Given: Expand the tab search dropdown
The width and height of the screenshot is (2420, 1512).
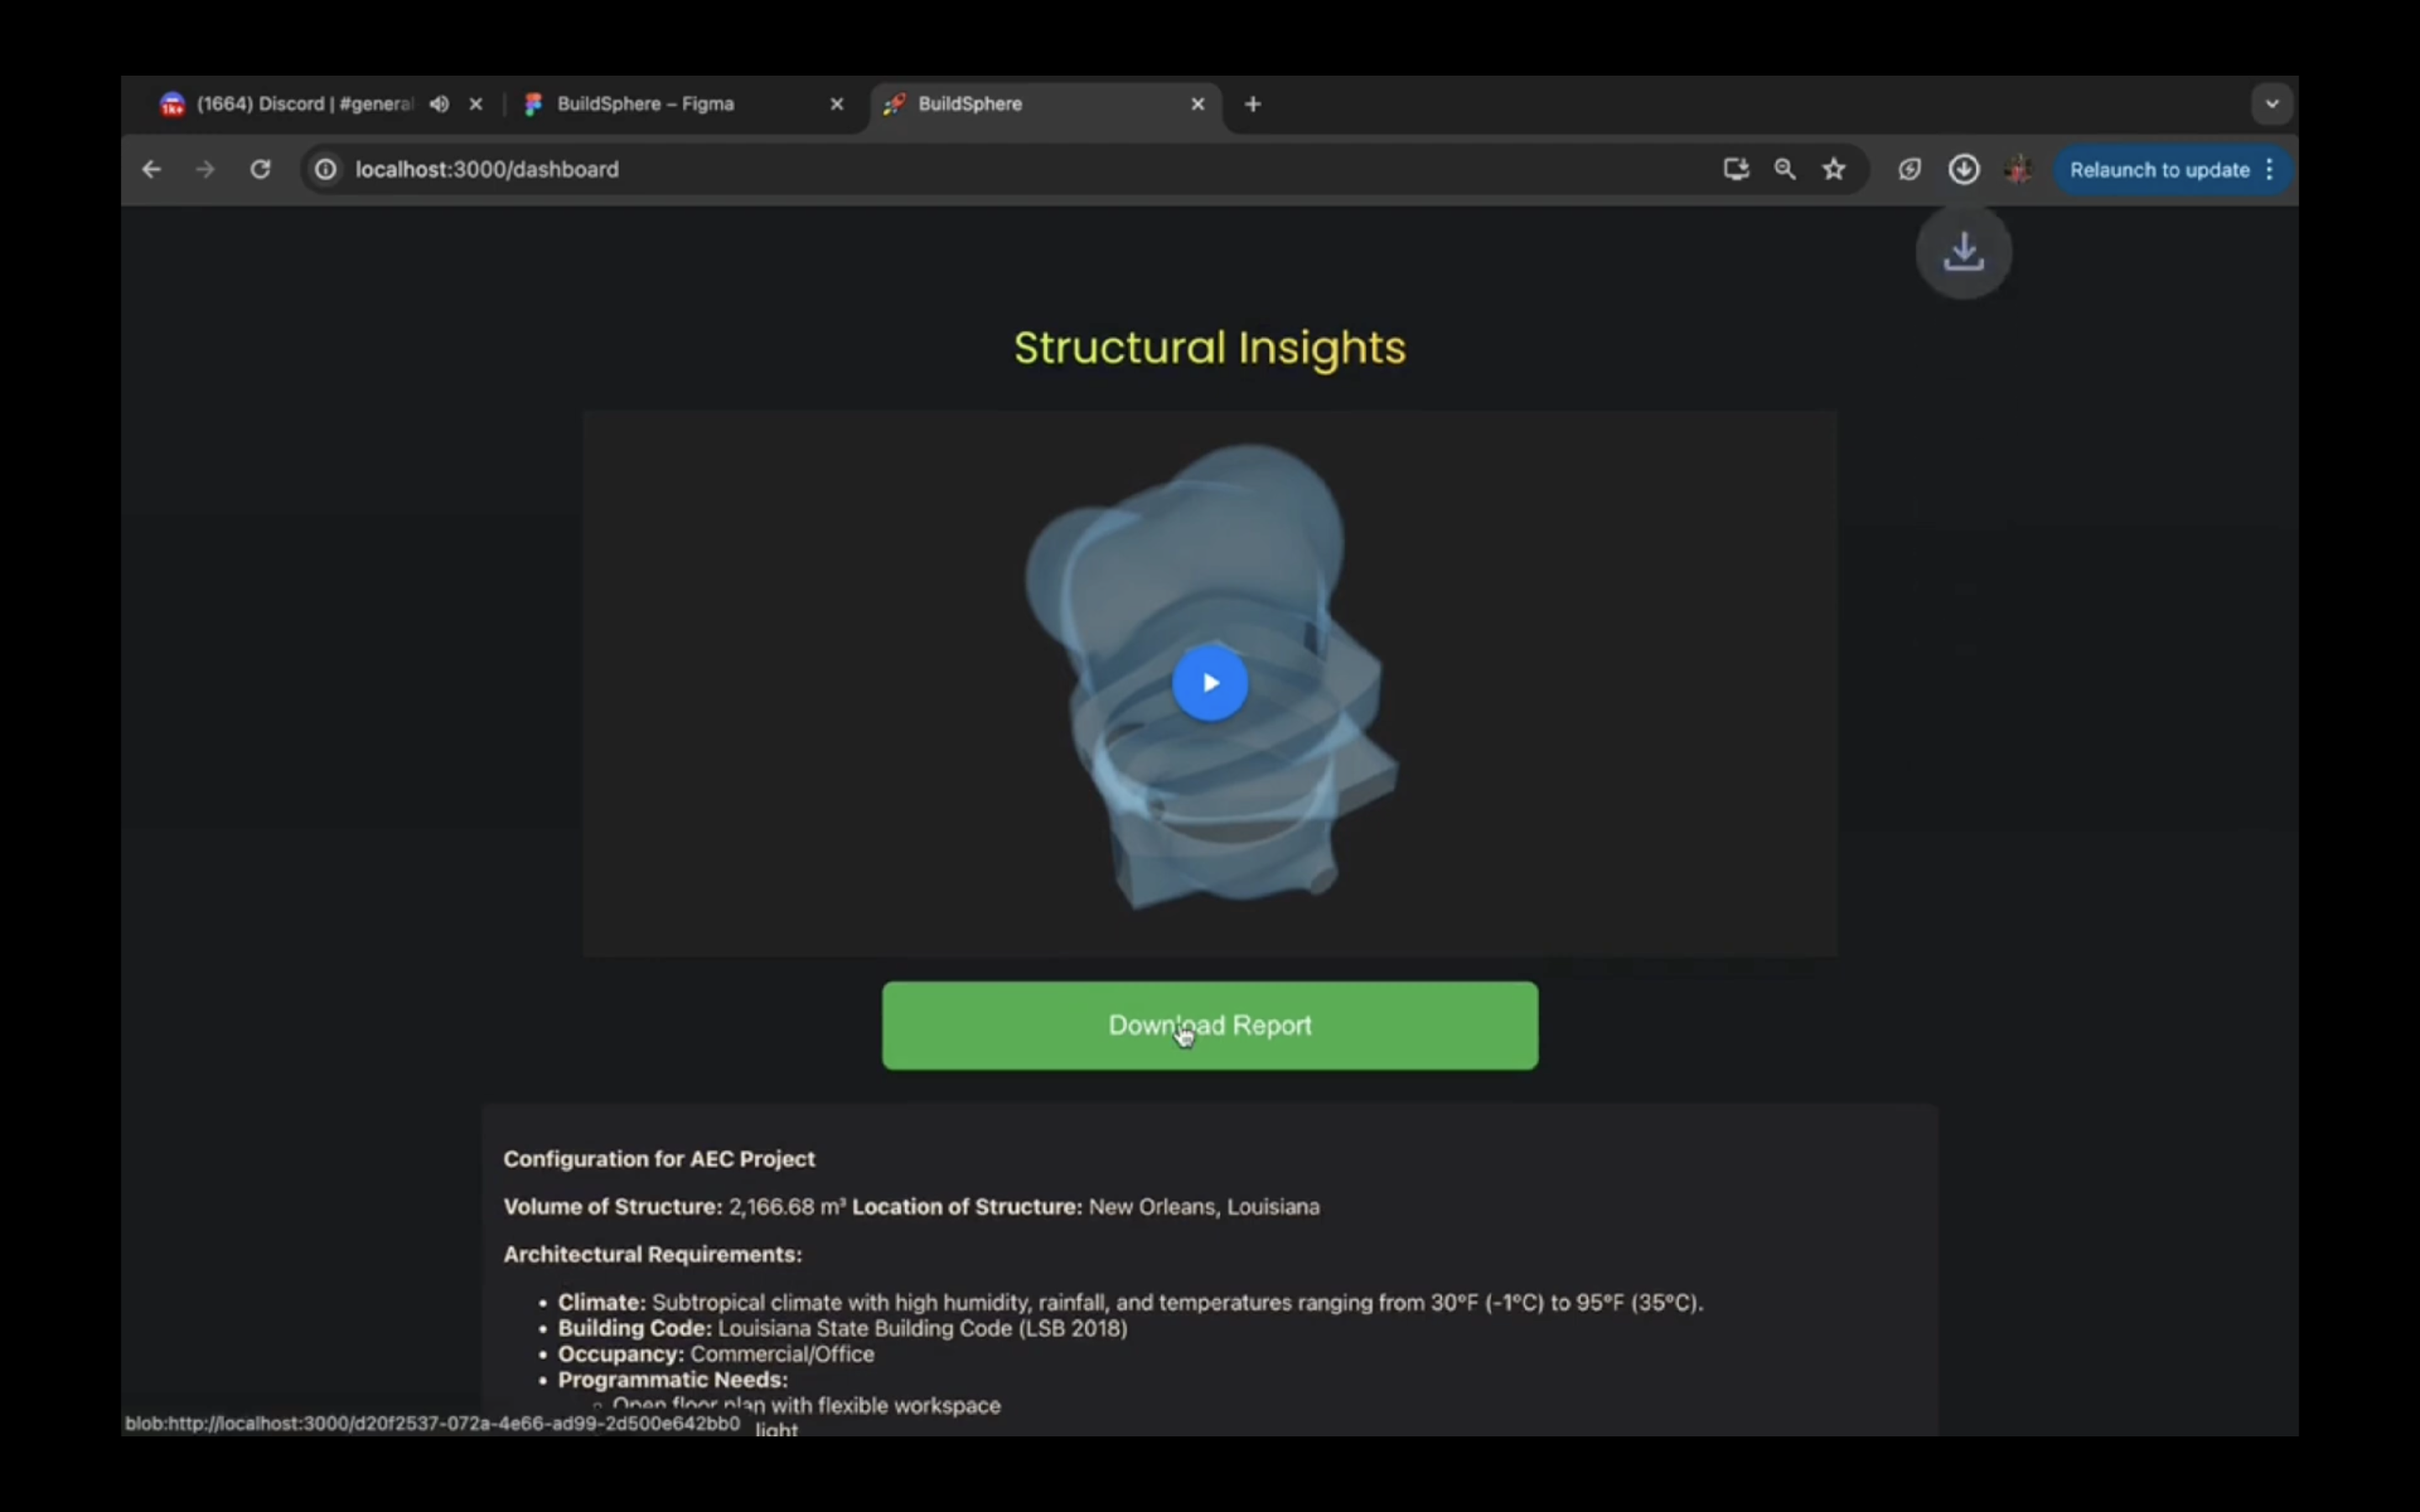Looking at the screenshot, I should coord(2271,104).
